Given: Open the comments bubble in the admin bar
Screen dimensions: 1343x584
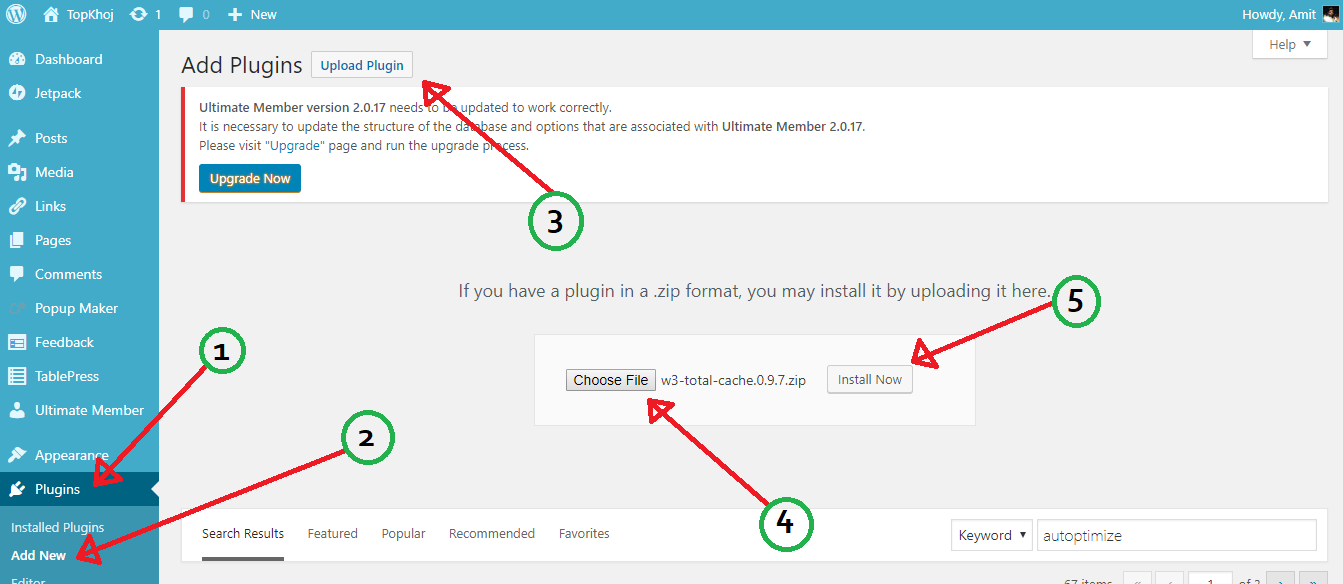Looking at the screenshot, I should pyautogui.click(x=186, y=15).
